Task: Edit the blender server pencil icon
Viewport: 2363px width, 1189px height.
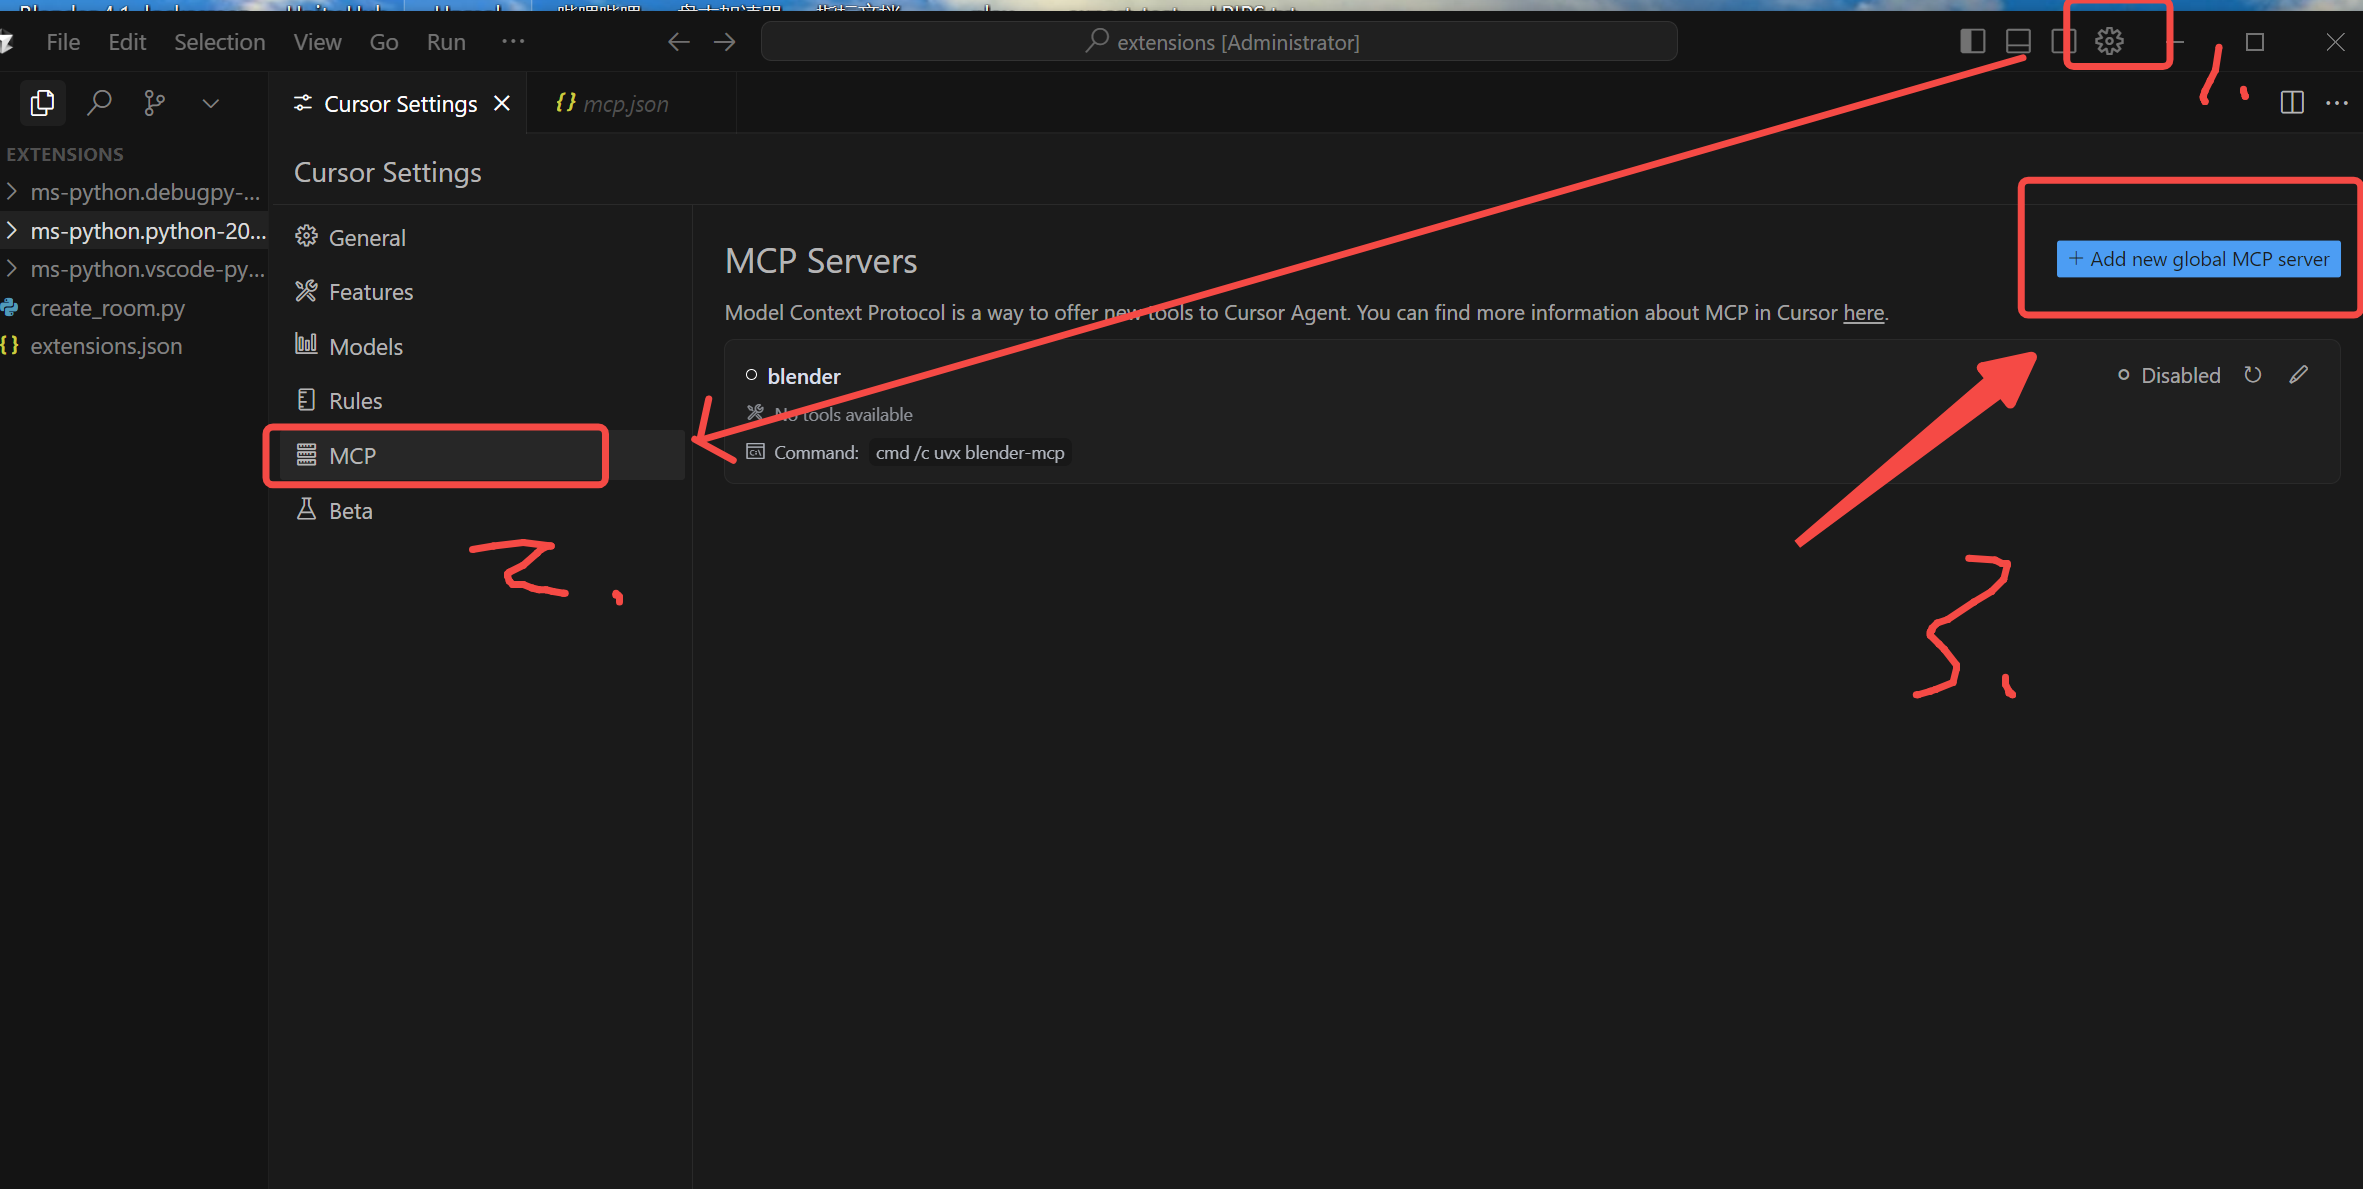Action: pyautogui.click(x=2298, y=375)
